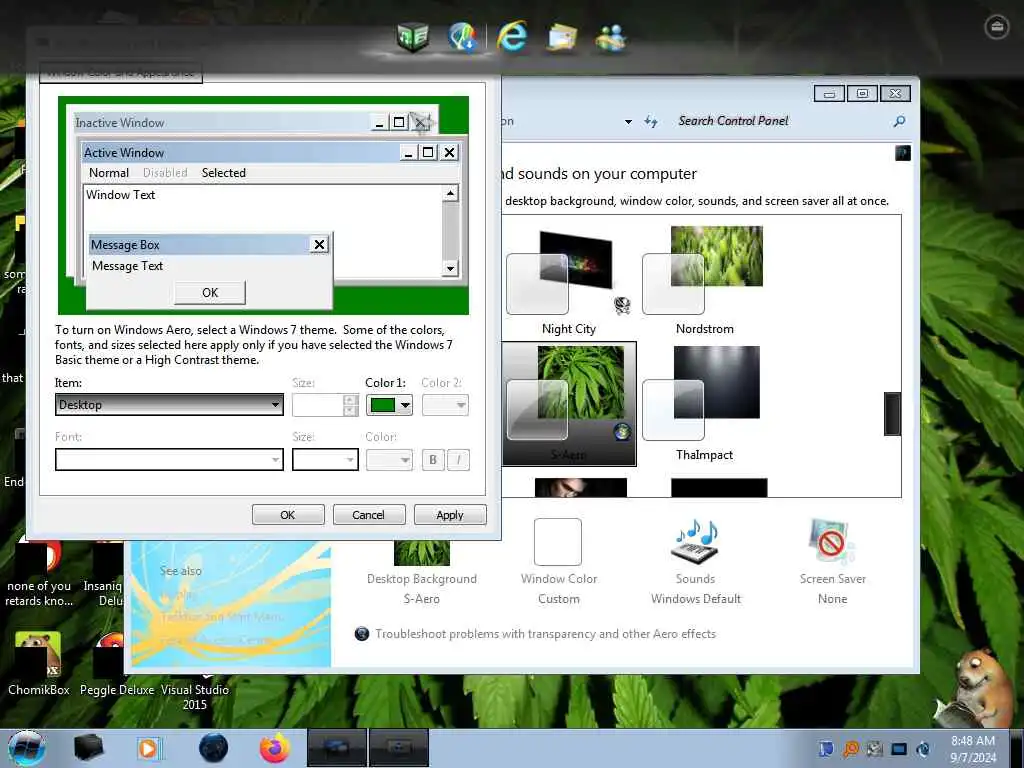Screen dimensions: 1024x768
Task: Select the S-Aero theme
Action: pos(568,404)
